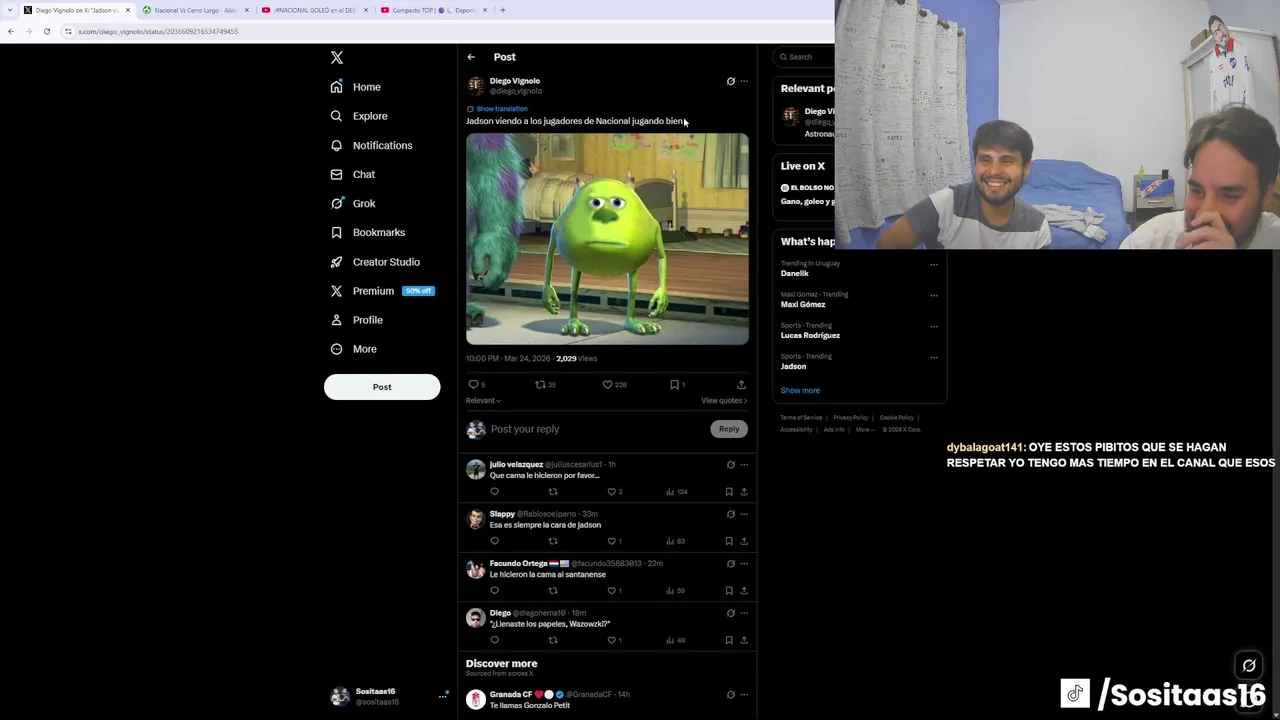Open the Danelik trending topic
Viewport: 1280px width, 720px height.
795,274
